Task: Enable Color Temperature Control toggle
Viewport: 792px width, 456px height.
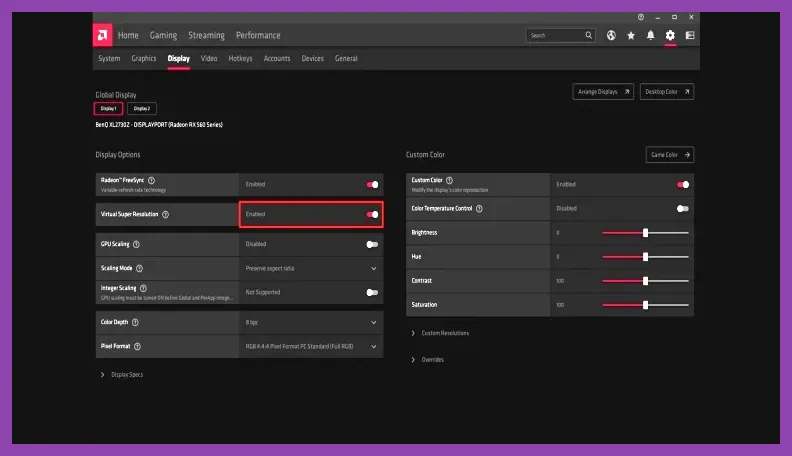Action: (683, 209)
